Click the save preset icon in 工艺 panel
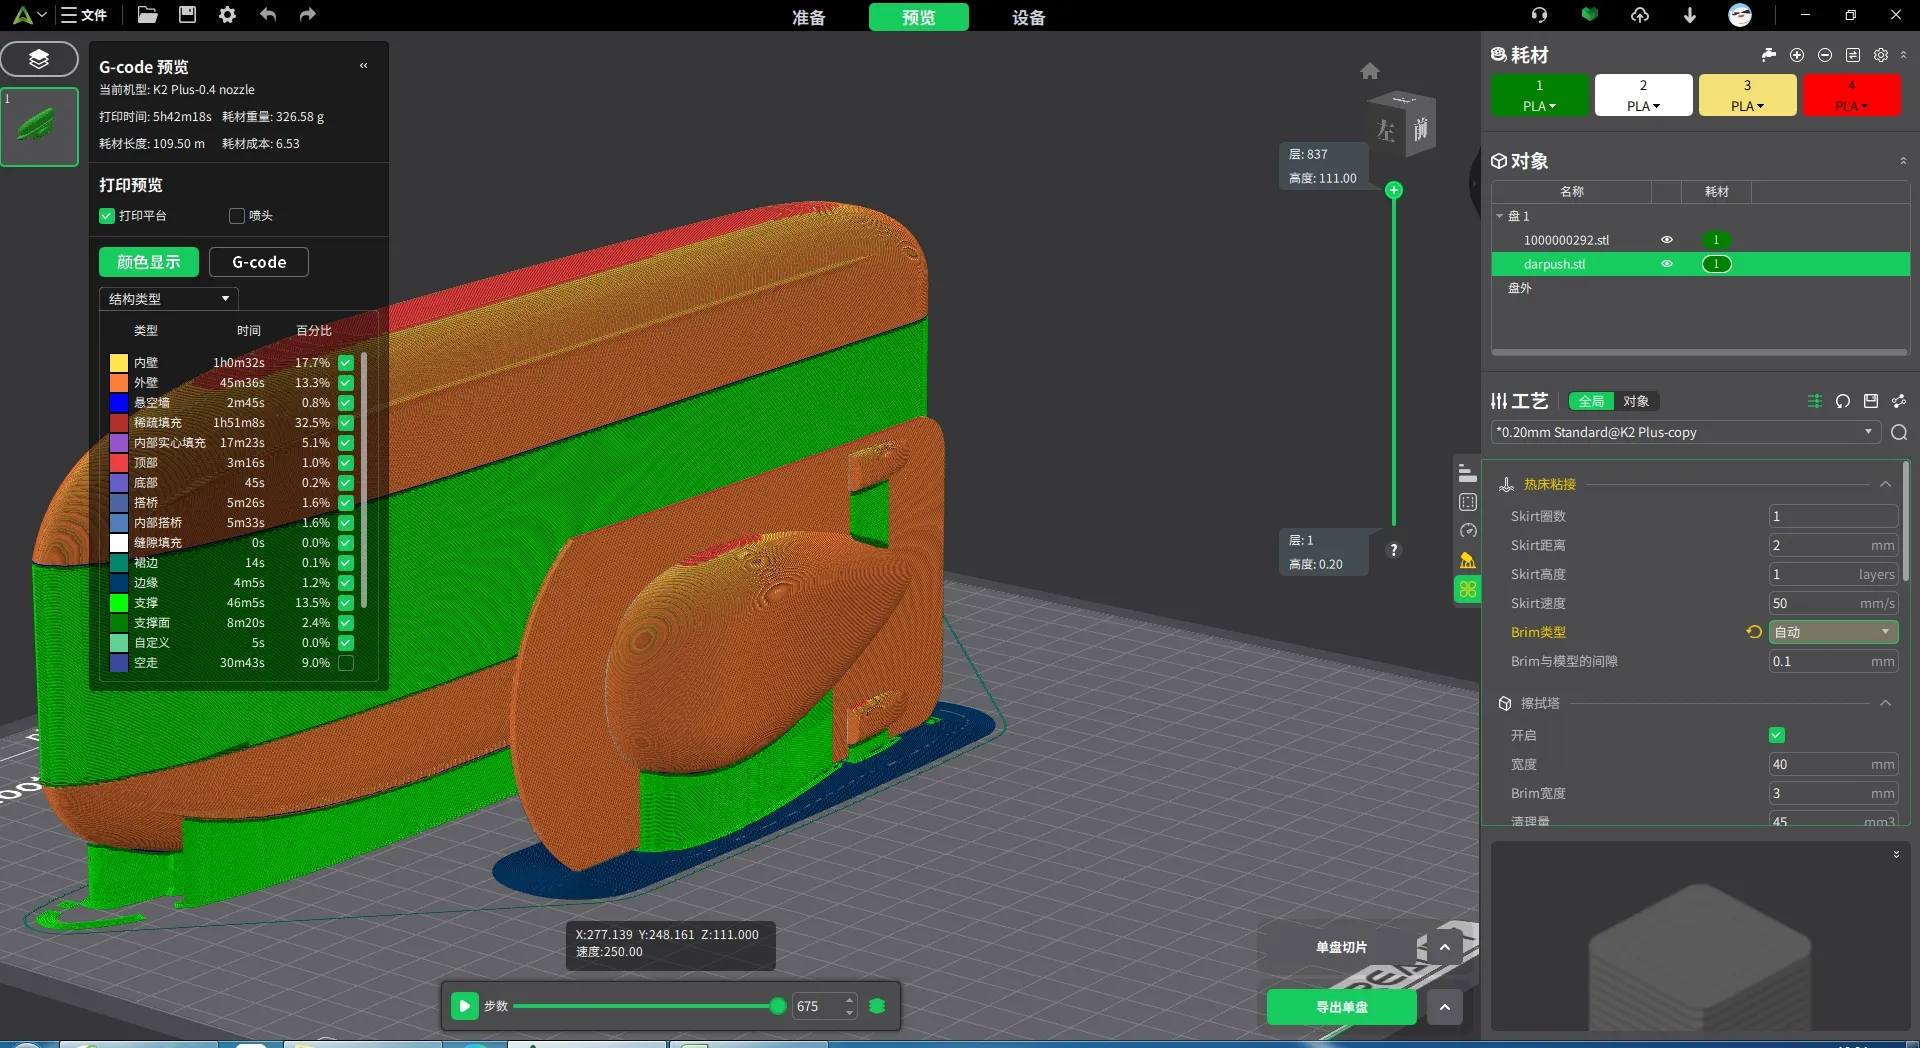This screenshot has height=1048, width=1920. click(1871, 401)
